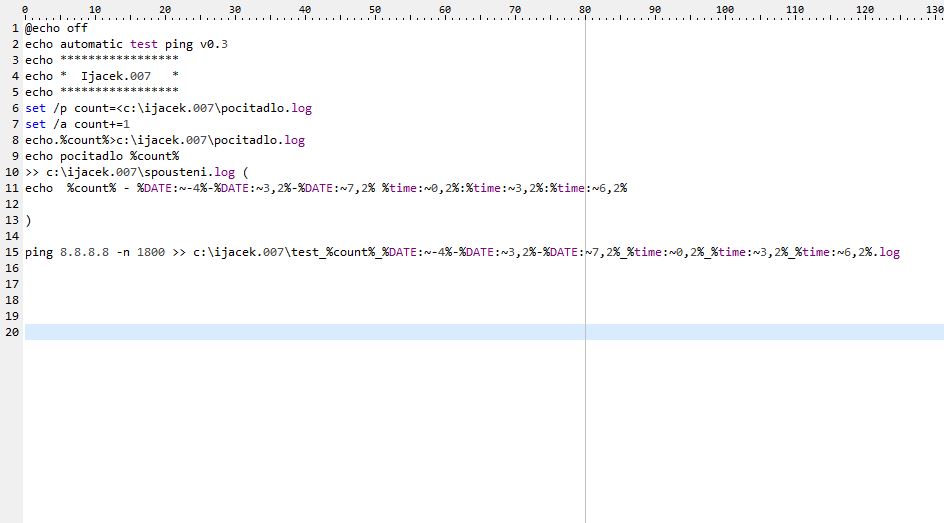Click ruler mark 80 at the top
The image size is (944, 523).
[x=584, y=9]
